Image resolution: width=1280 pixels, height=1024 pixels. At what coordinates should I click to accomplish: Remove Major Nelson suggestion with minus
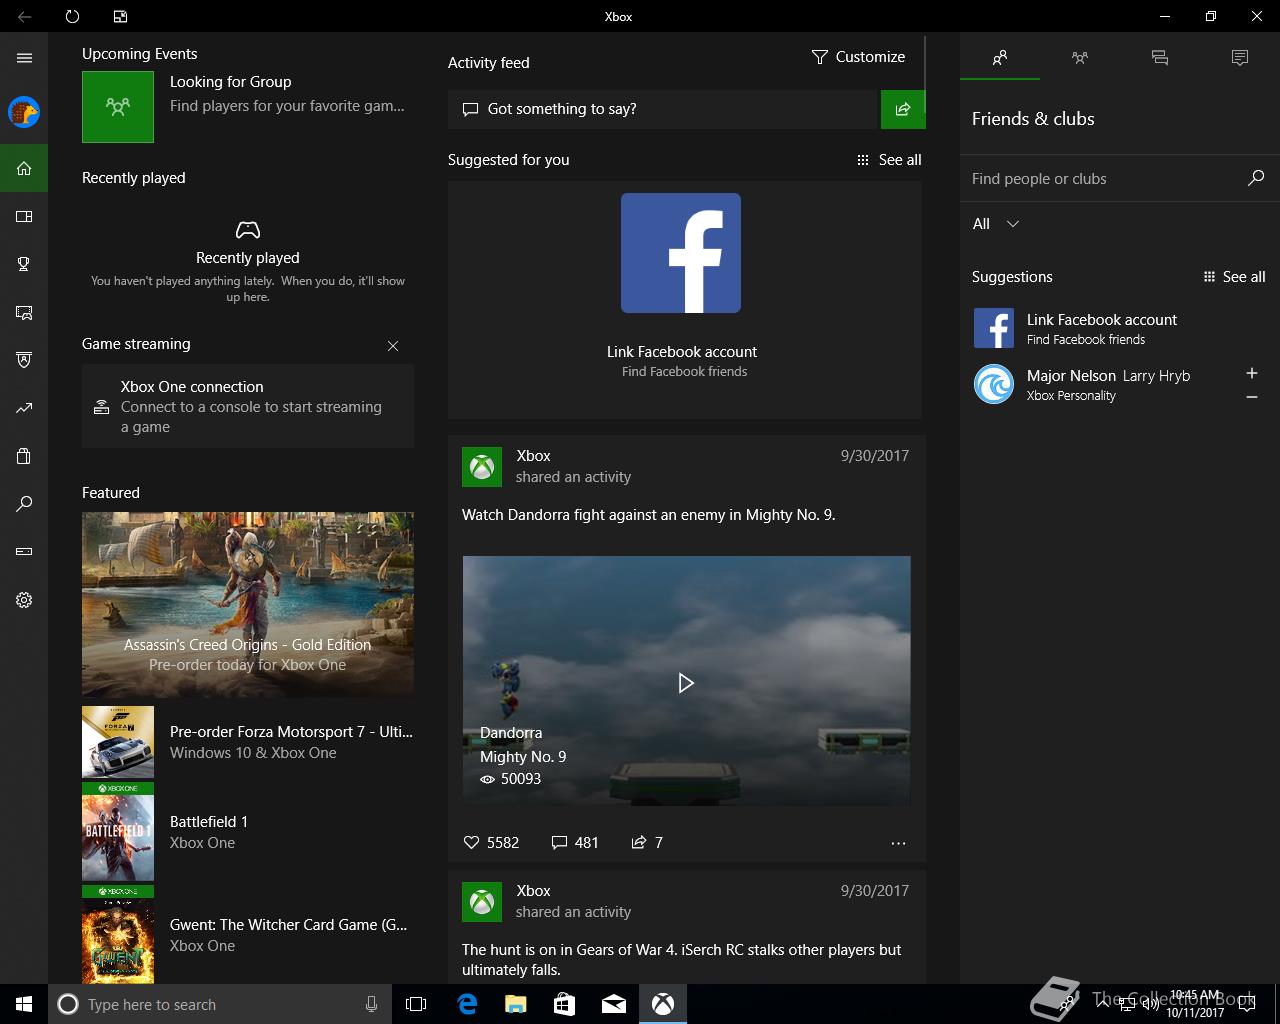pyautogui.click(x=1251, y=397)
